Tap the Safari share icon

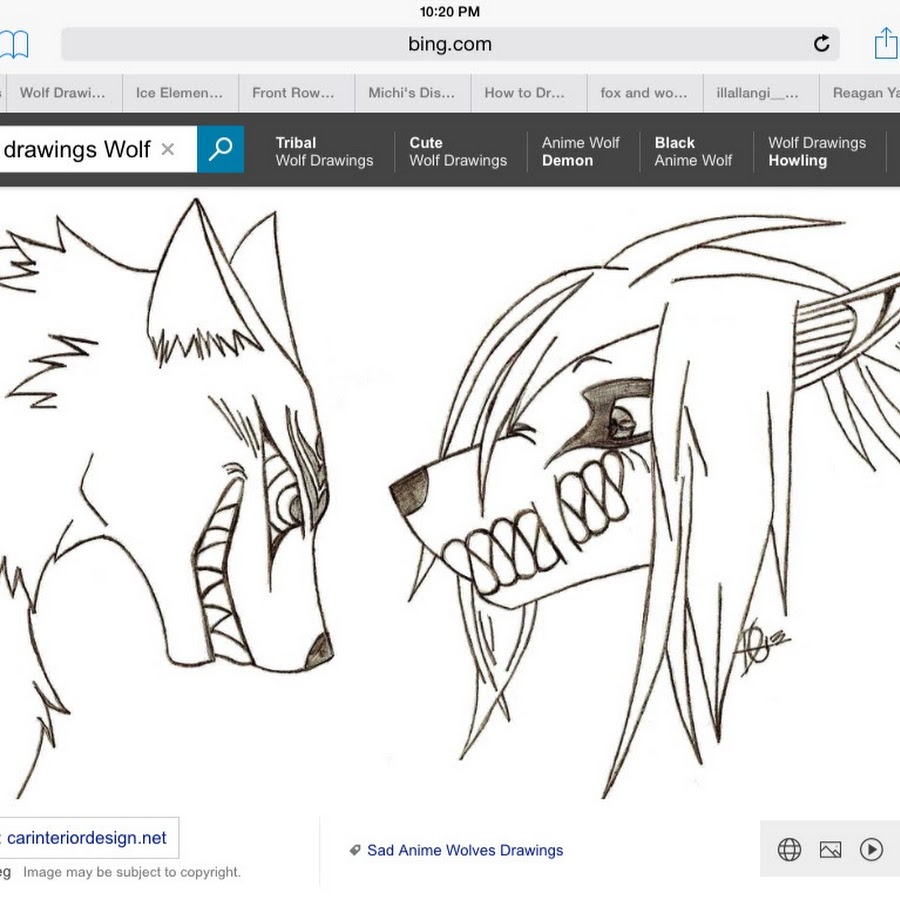[885, 43]
